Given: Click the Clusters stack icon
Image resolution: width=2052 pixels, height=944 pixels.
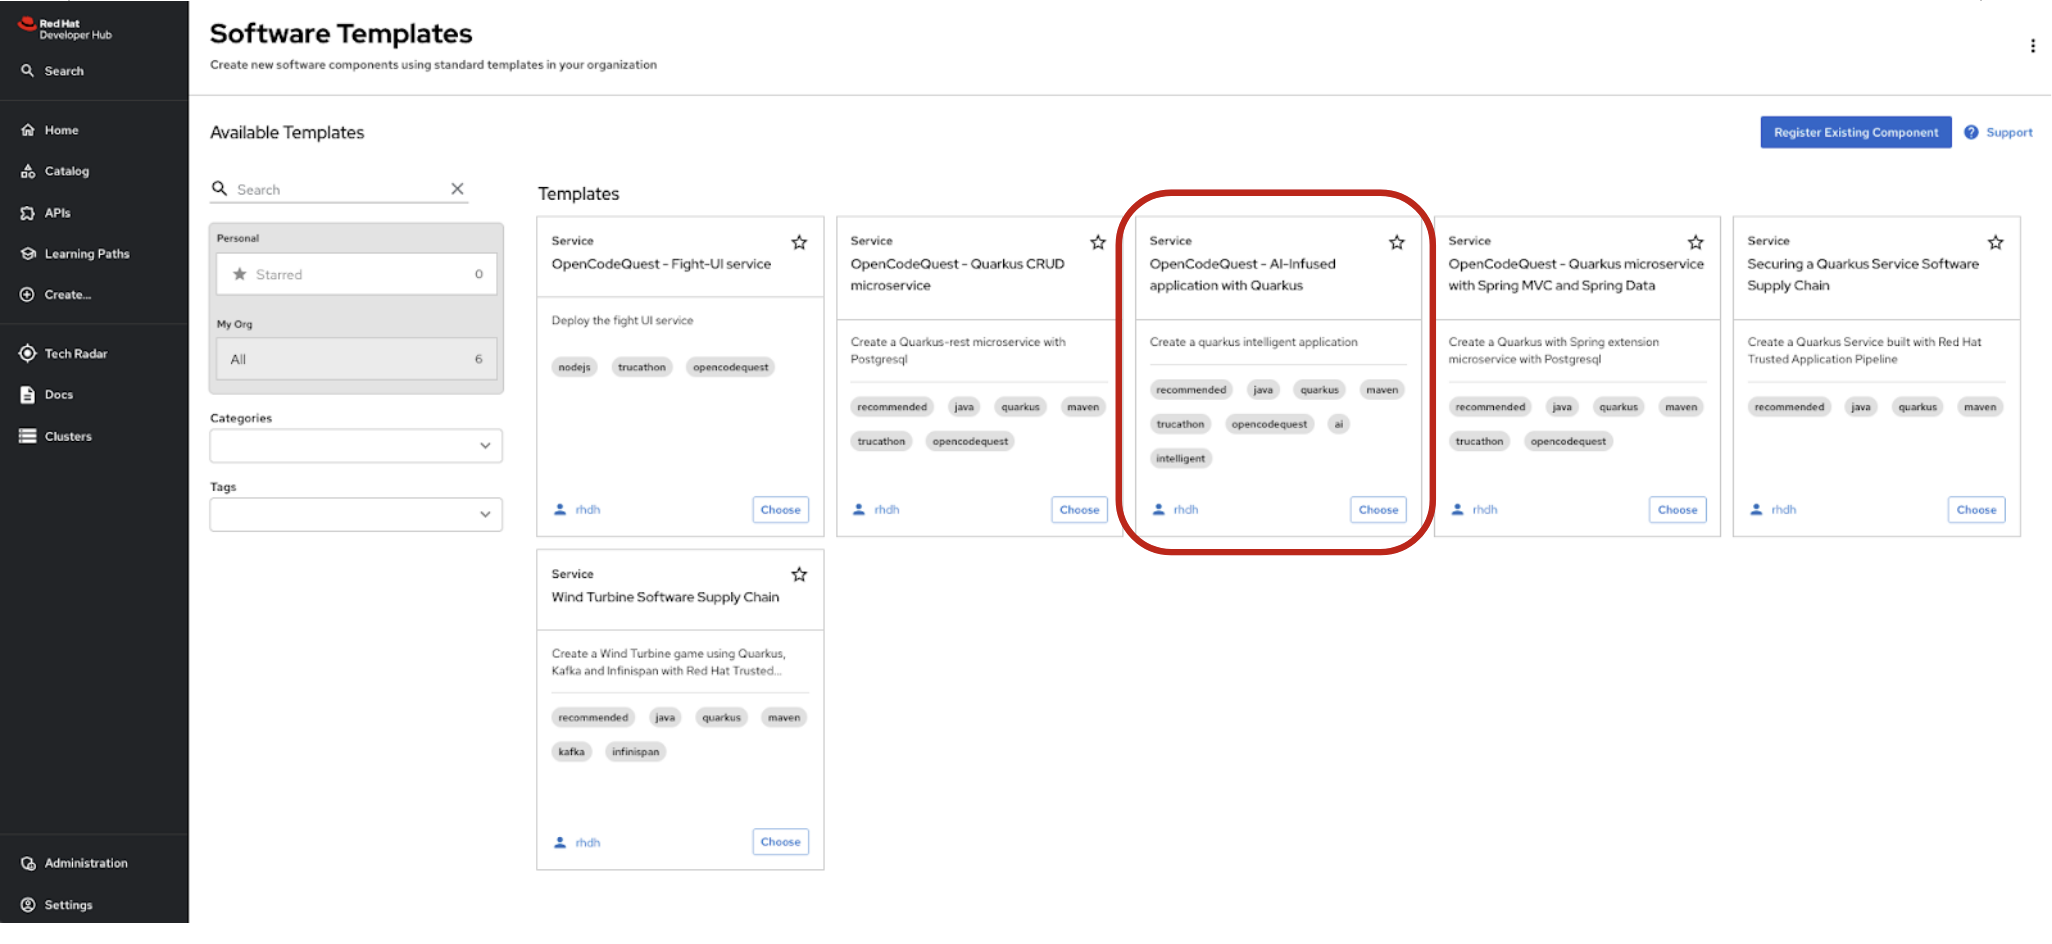Looking at the screenshot, I should coord(28,436).
